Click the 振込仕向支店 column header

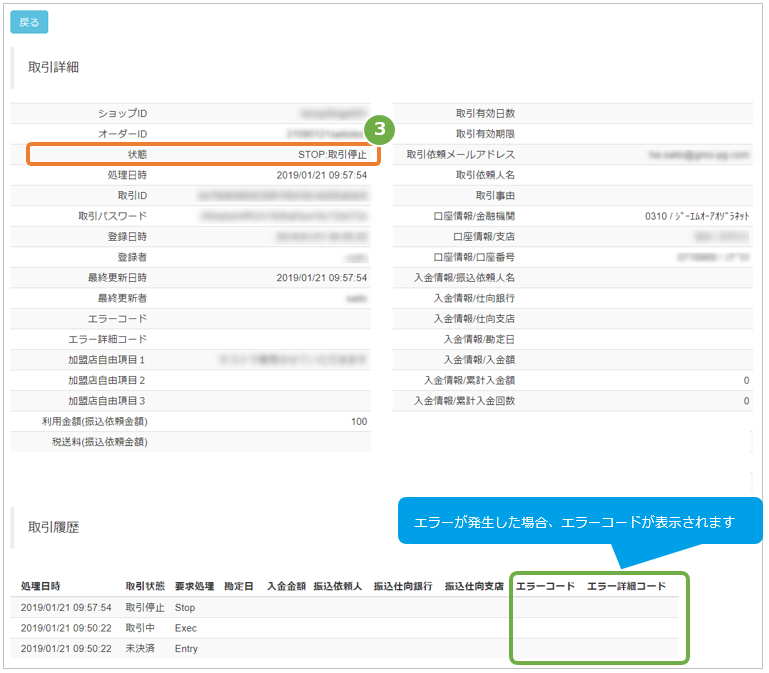coord(474,586)
